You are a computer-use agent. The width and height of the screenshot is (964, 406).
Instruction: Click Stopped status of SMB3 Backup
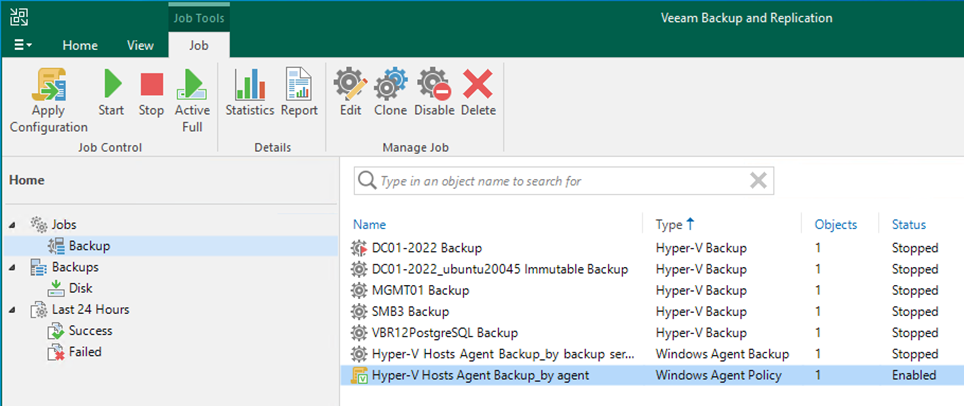[915, 311]
